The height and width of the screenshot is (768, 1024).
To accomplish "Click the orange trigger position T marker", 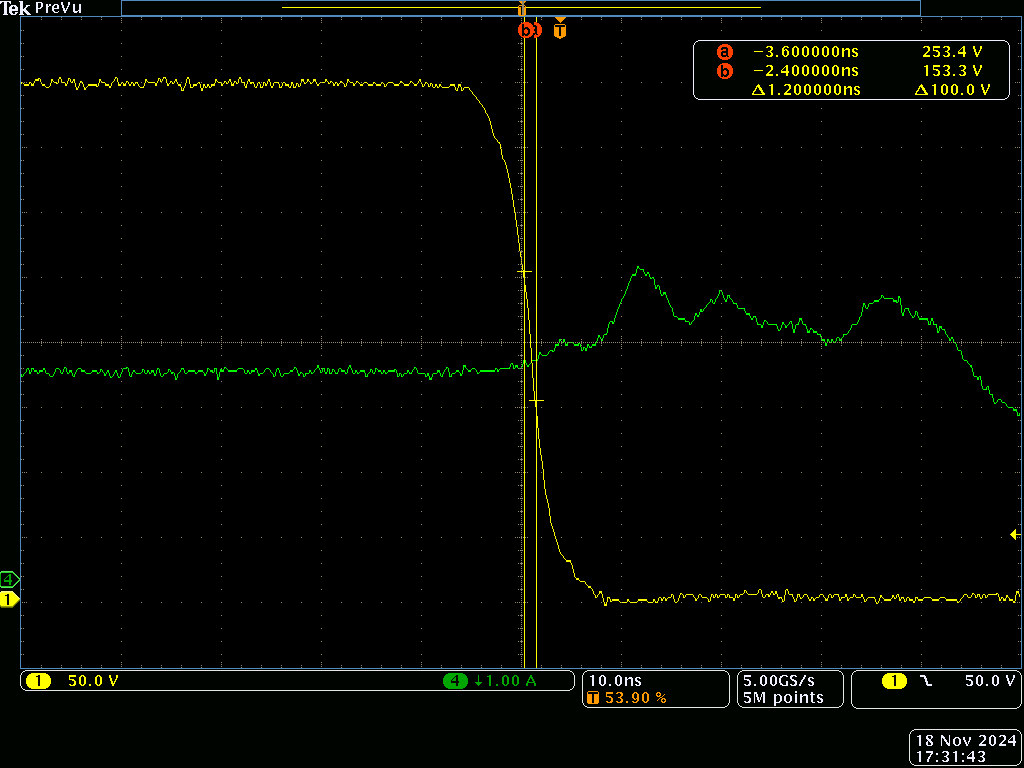I will click(x=559, y=30).
